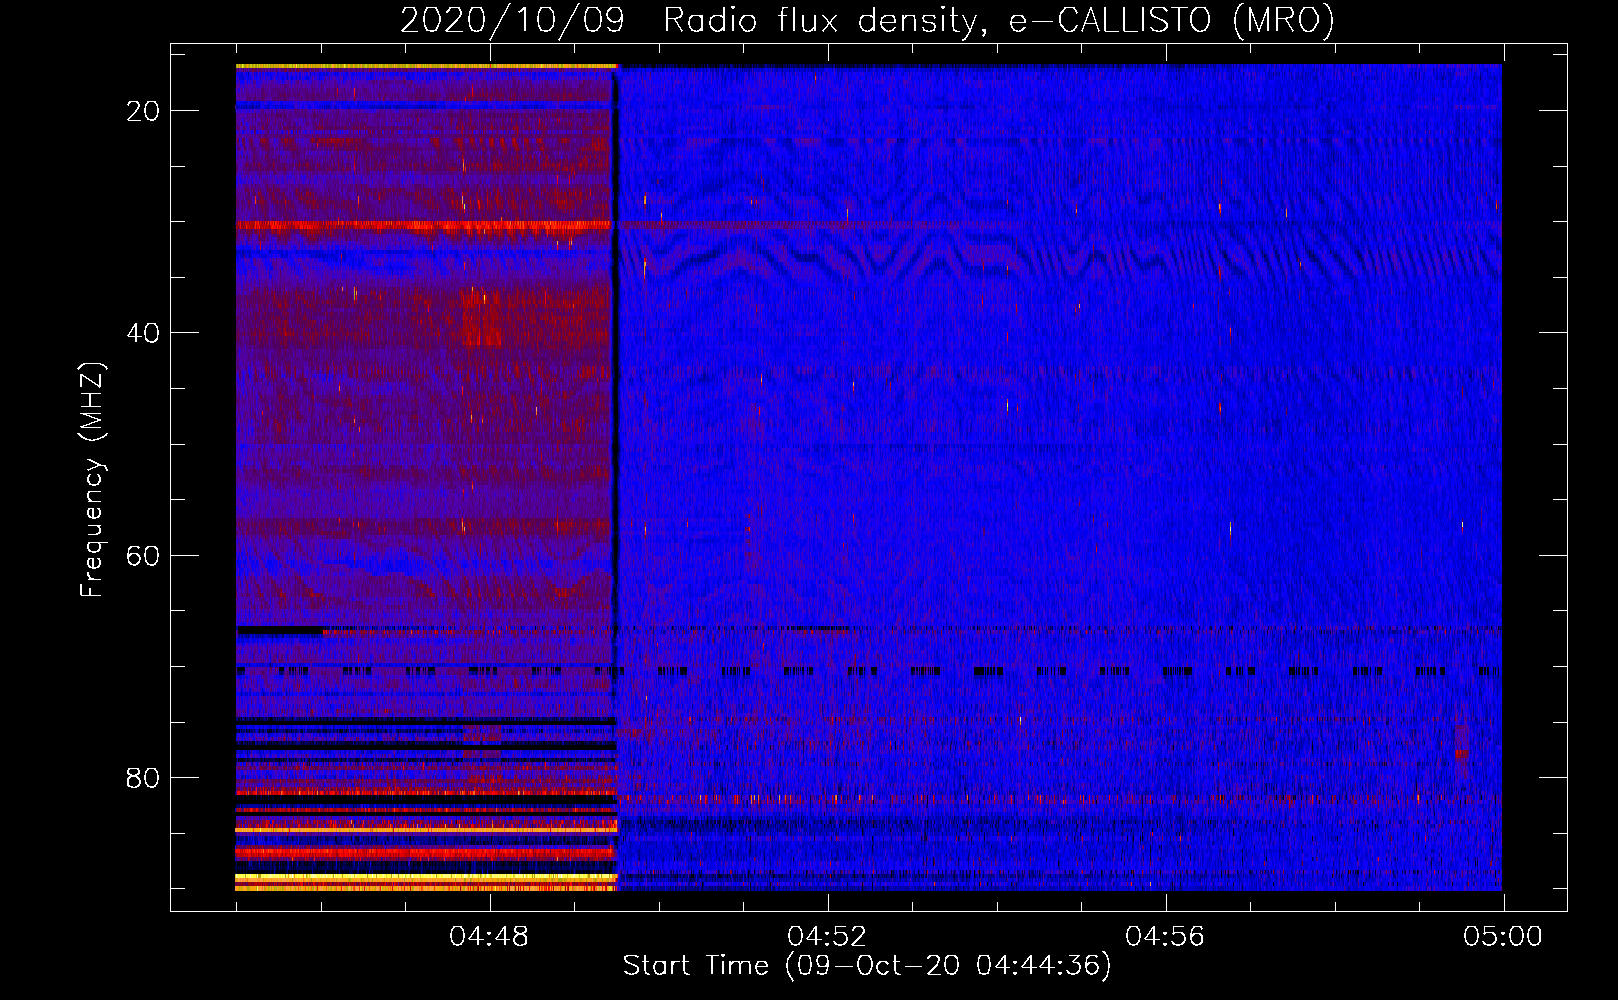The height and width of the screenshot is (1000, 1618).
Task: Click the 'Start Time (09-Oct-20 04:44:36)' label
Action: (867, 966)
